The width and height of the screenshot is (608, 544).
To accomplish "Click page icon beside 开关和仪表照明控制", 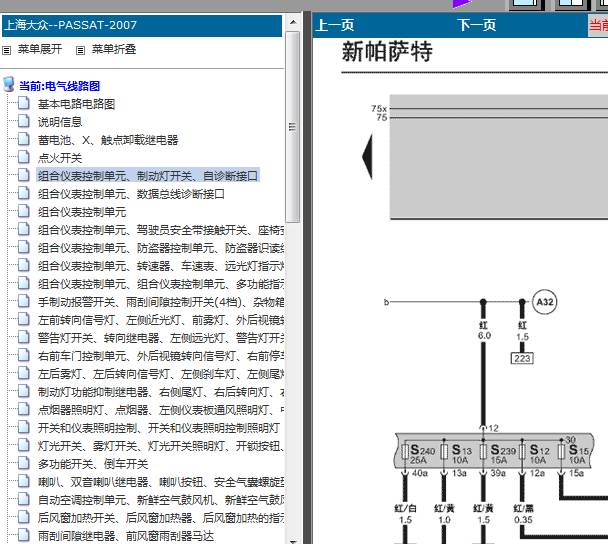I will tap(24, 427).
